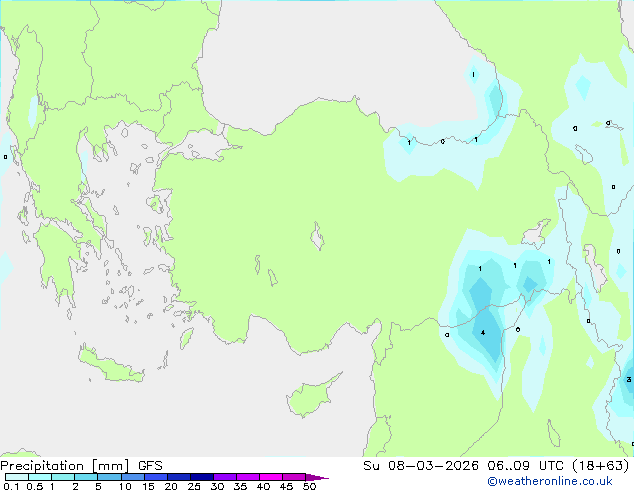Click the '06..09 UTC' time text
The height and width of the screenshot is (490, 634).
click(525, 466)
